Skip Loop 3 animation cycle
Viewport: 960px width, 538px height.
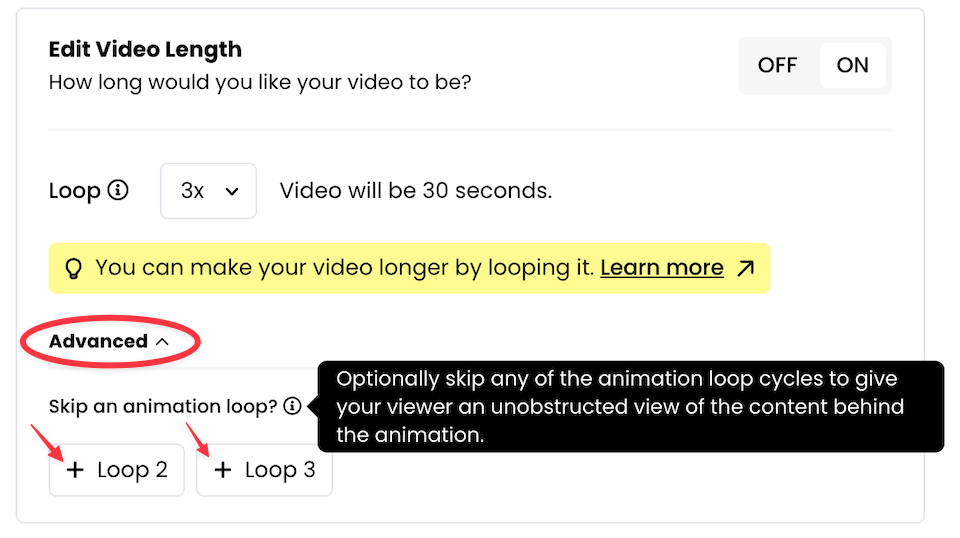coord(264,470)
